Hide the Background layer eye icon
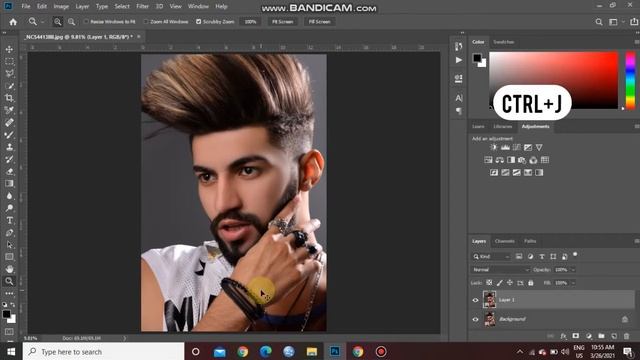This screenshot has height=360, width=640. coord(475,319)
